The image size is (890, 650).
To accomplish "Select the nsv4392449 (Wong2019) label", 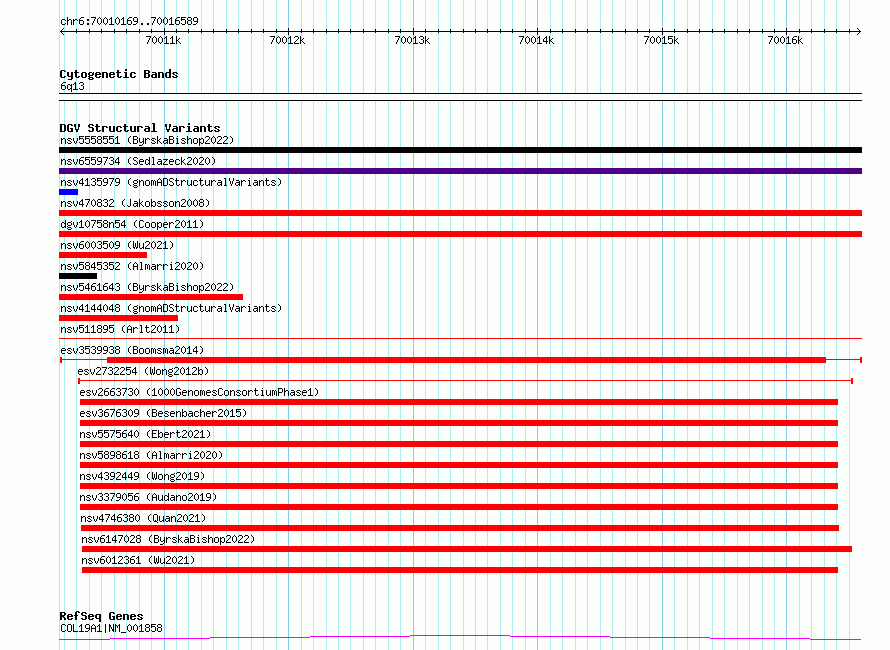I will [142, 476].
